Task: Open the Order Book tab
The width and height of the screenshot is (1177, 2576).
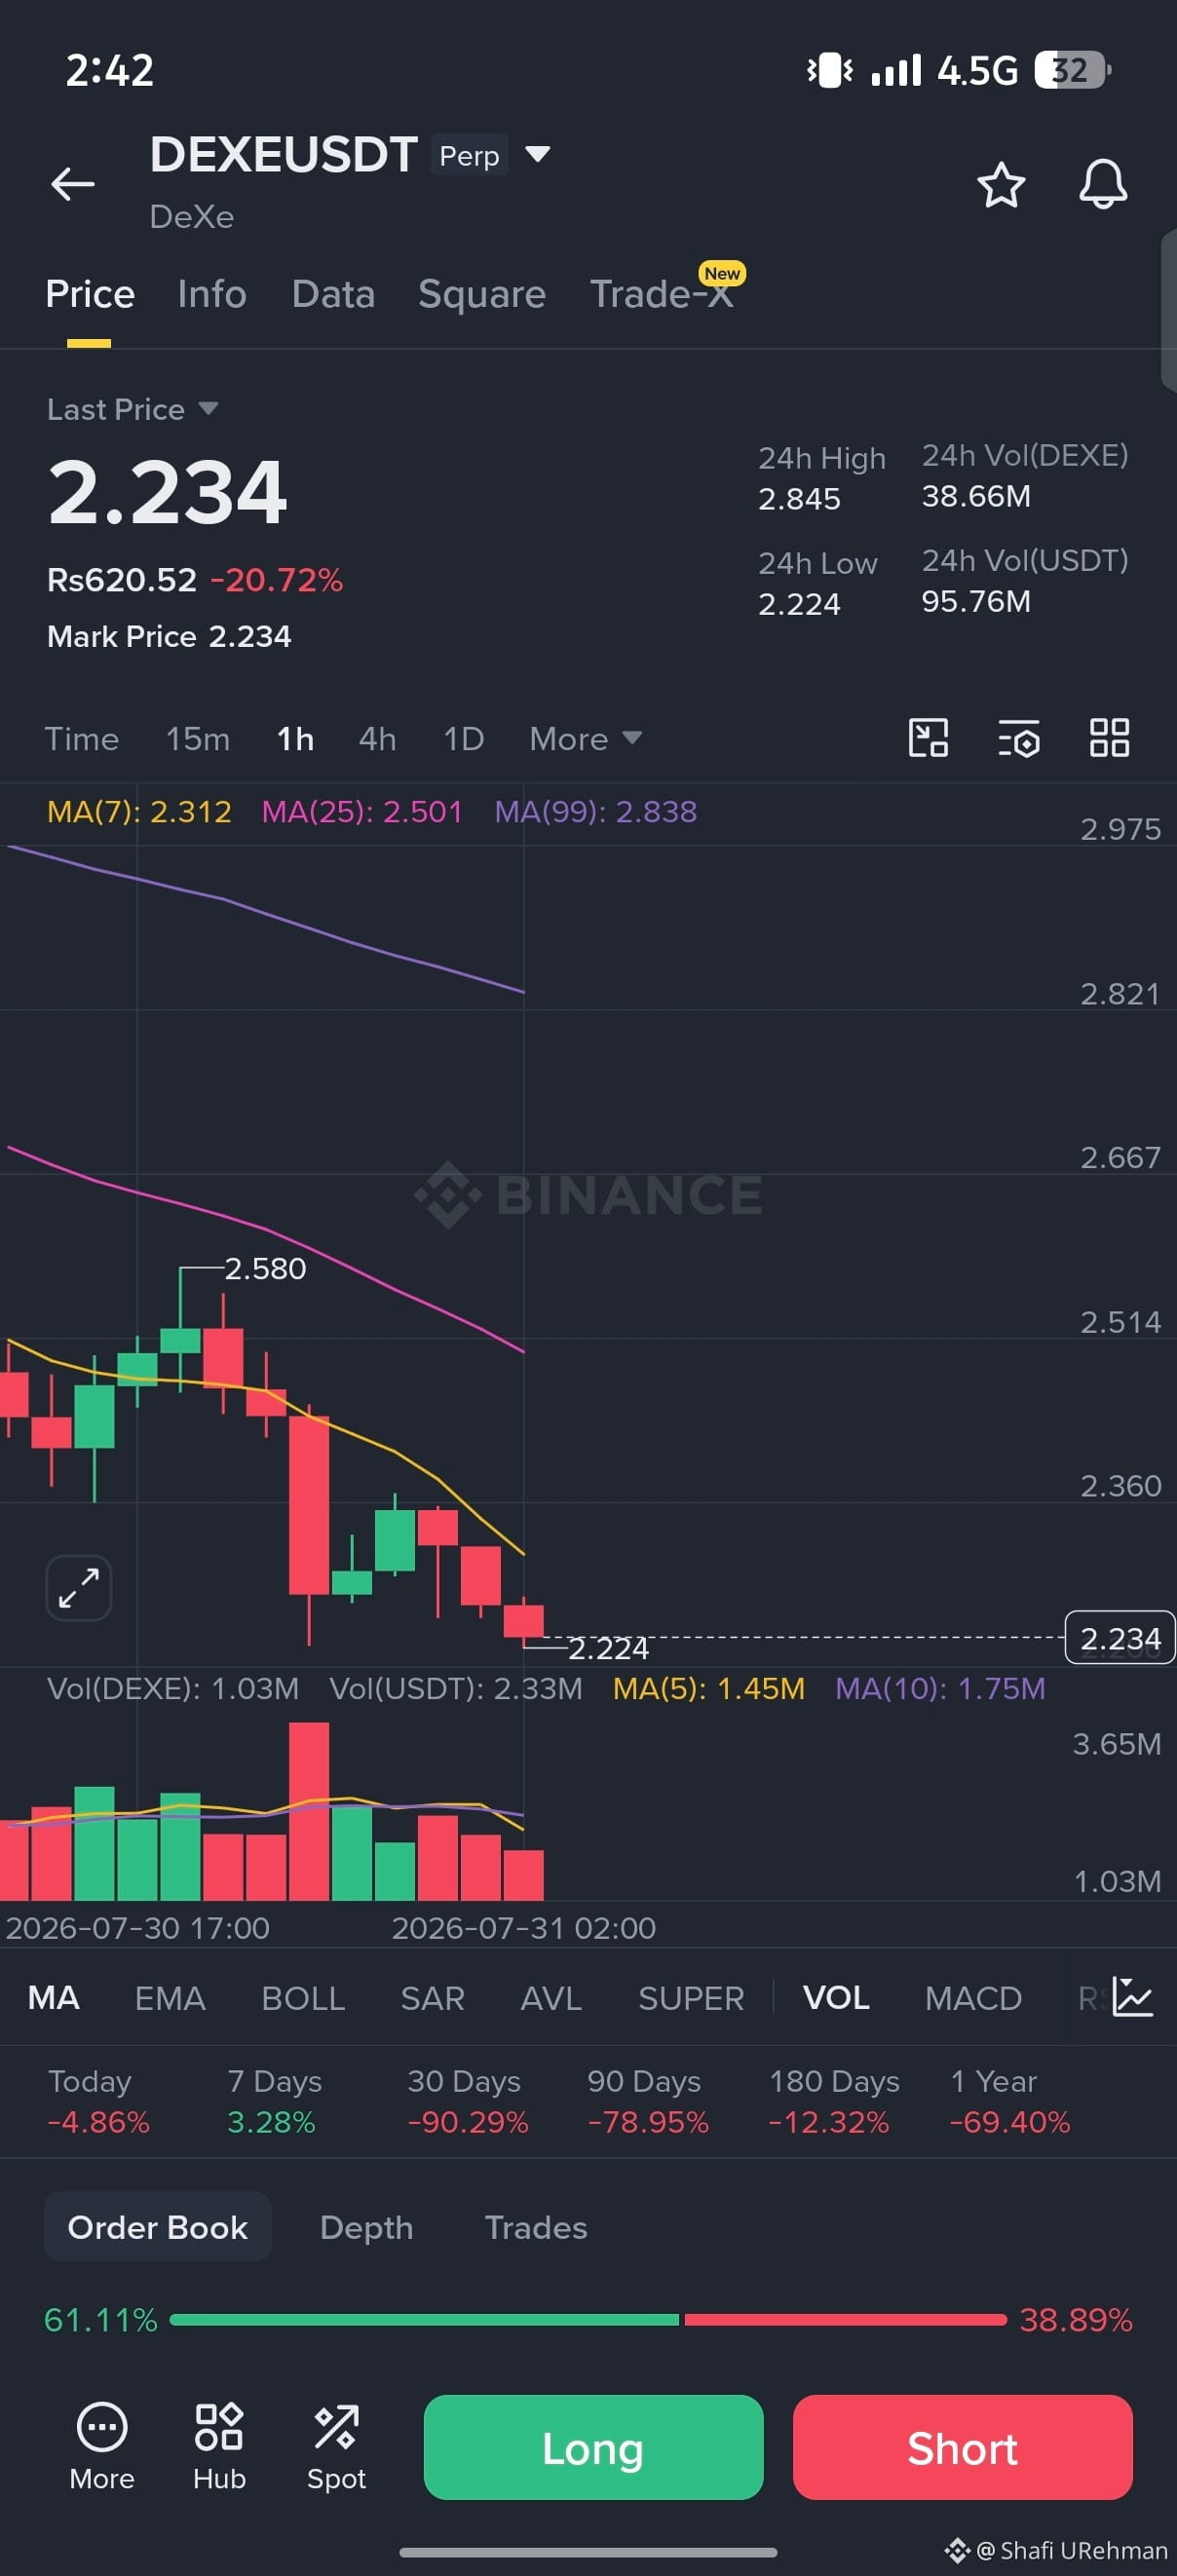Action: click(157, 2226)
